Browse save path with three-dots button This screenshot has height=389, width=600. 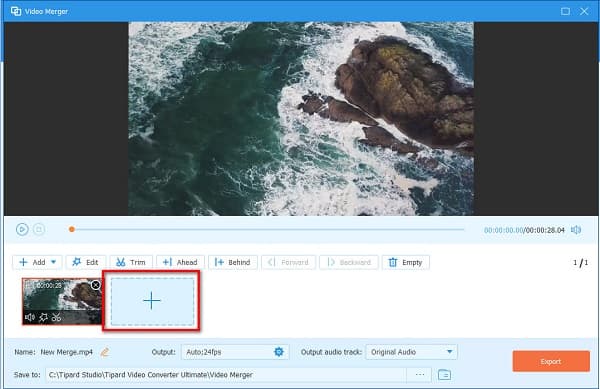[420, 374]
